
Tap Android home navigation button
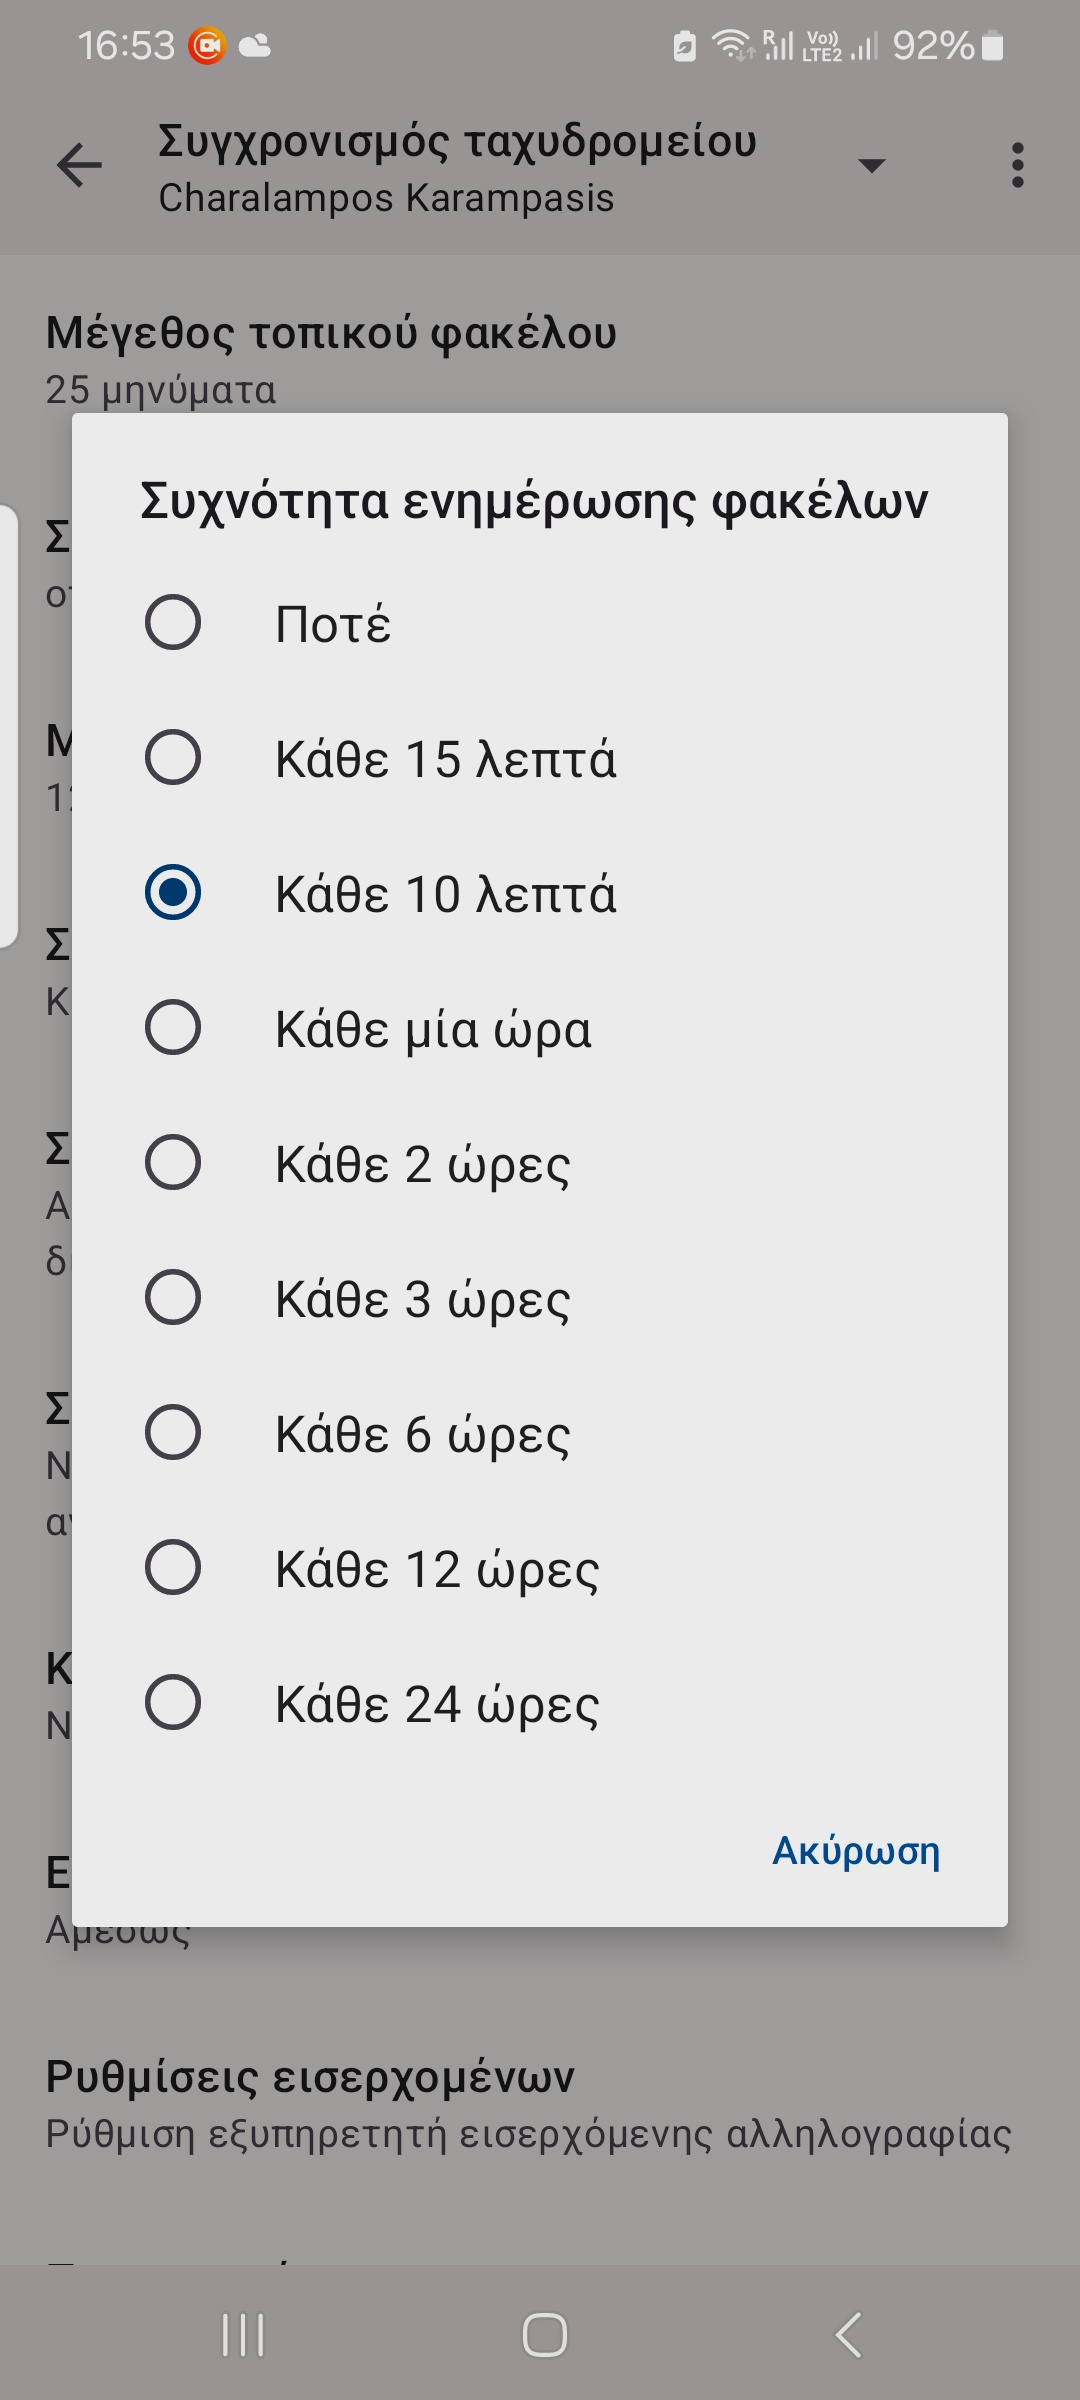pyautogui.click(x=545, y=2336)
